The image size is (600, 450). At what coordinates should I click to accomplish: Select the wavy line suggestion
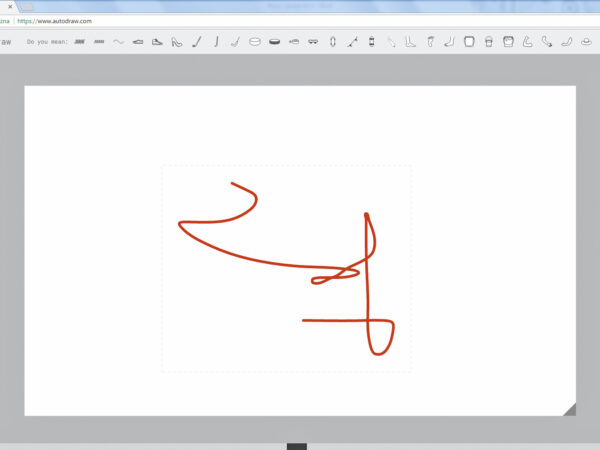(x=118, y=42)
